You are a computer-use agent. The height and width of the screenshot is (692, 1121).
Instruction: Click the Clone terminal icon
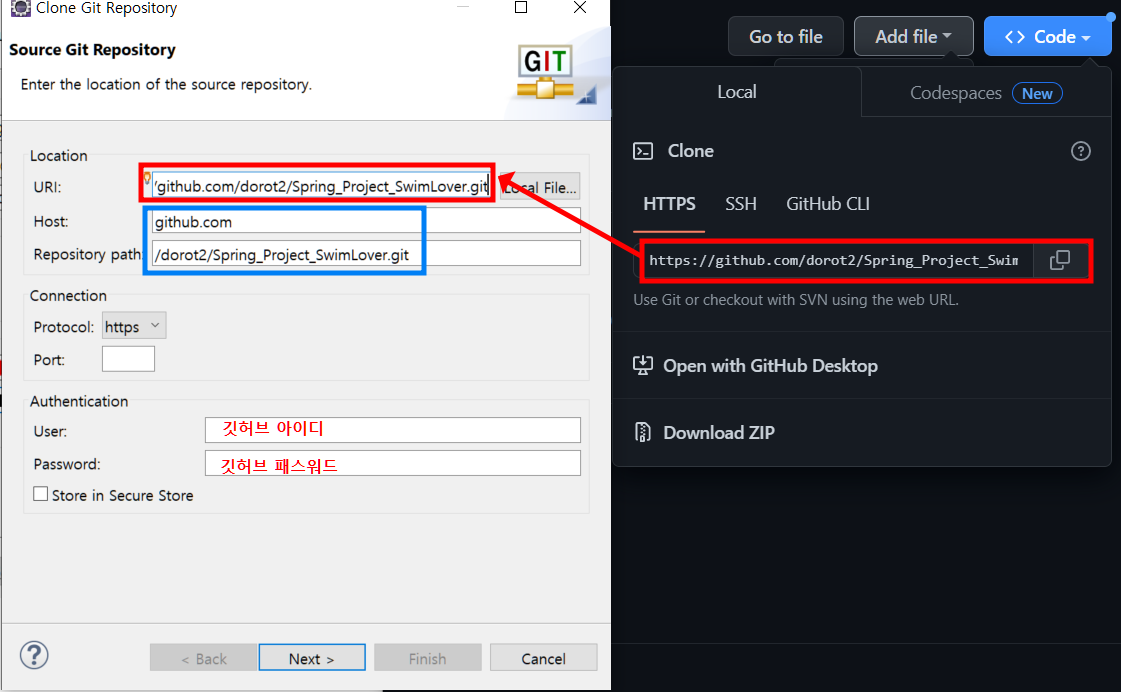(x=641, y=151)
